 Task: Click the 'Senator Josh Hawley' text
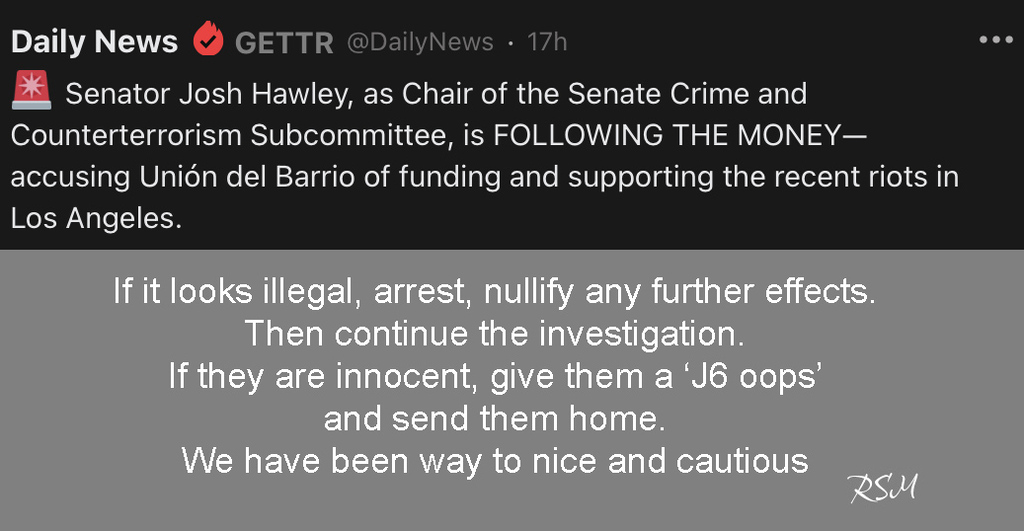point(208,94)
